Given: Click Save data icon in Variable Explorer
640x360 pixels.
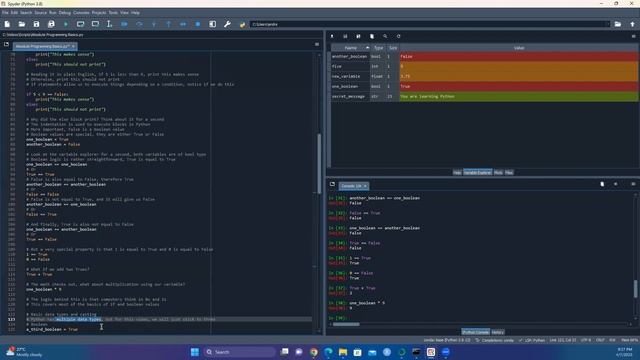Looking at the screenshot, I should pyautogui.click(x=345, y=36).
